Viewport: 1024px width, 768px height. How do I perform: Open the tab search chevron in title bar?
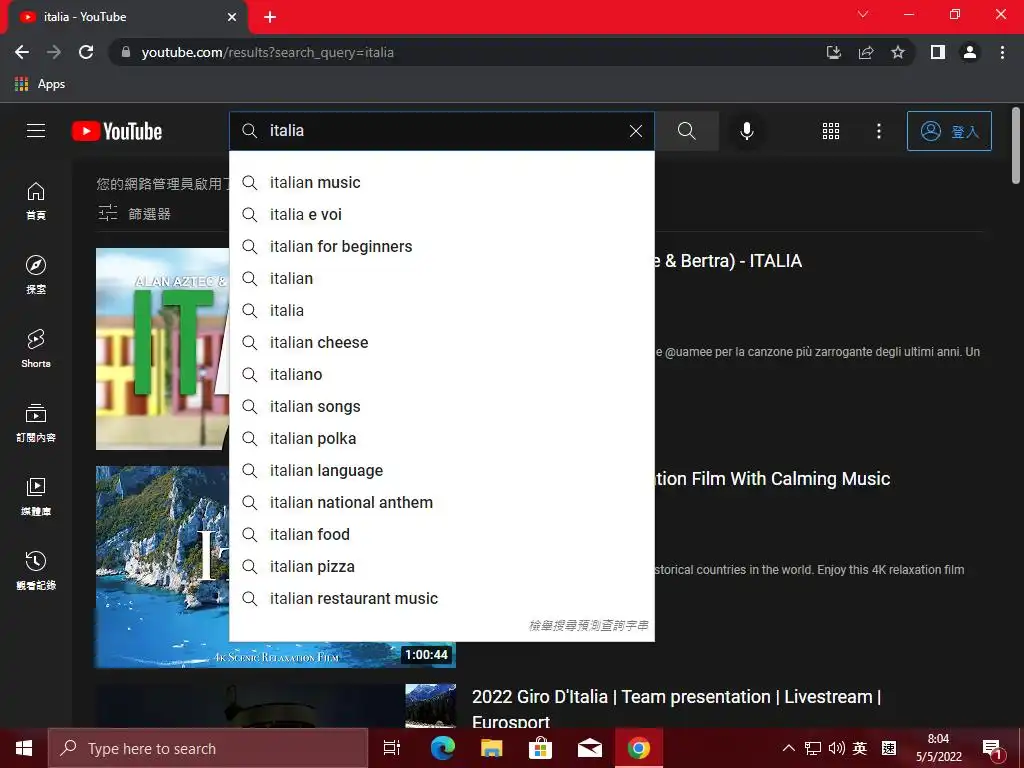pos(863,14)
